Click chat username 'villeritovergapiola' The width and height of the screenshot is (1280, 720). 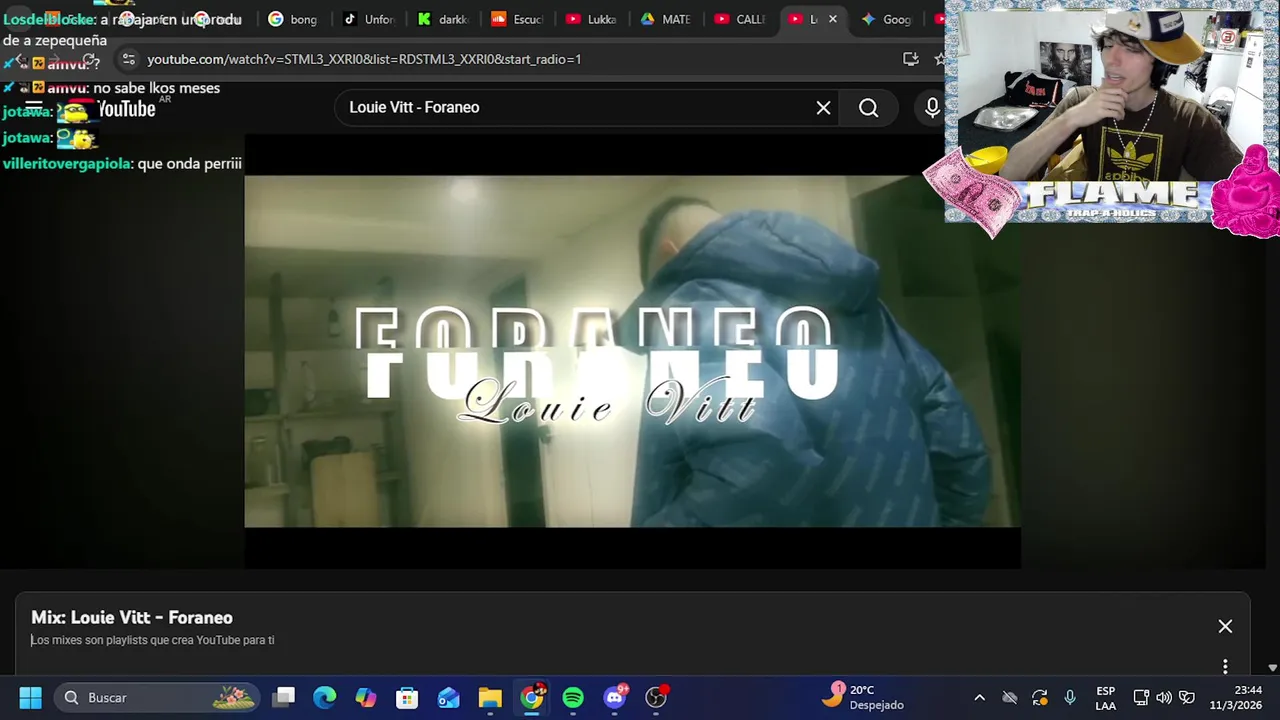66,164
